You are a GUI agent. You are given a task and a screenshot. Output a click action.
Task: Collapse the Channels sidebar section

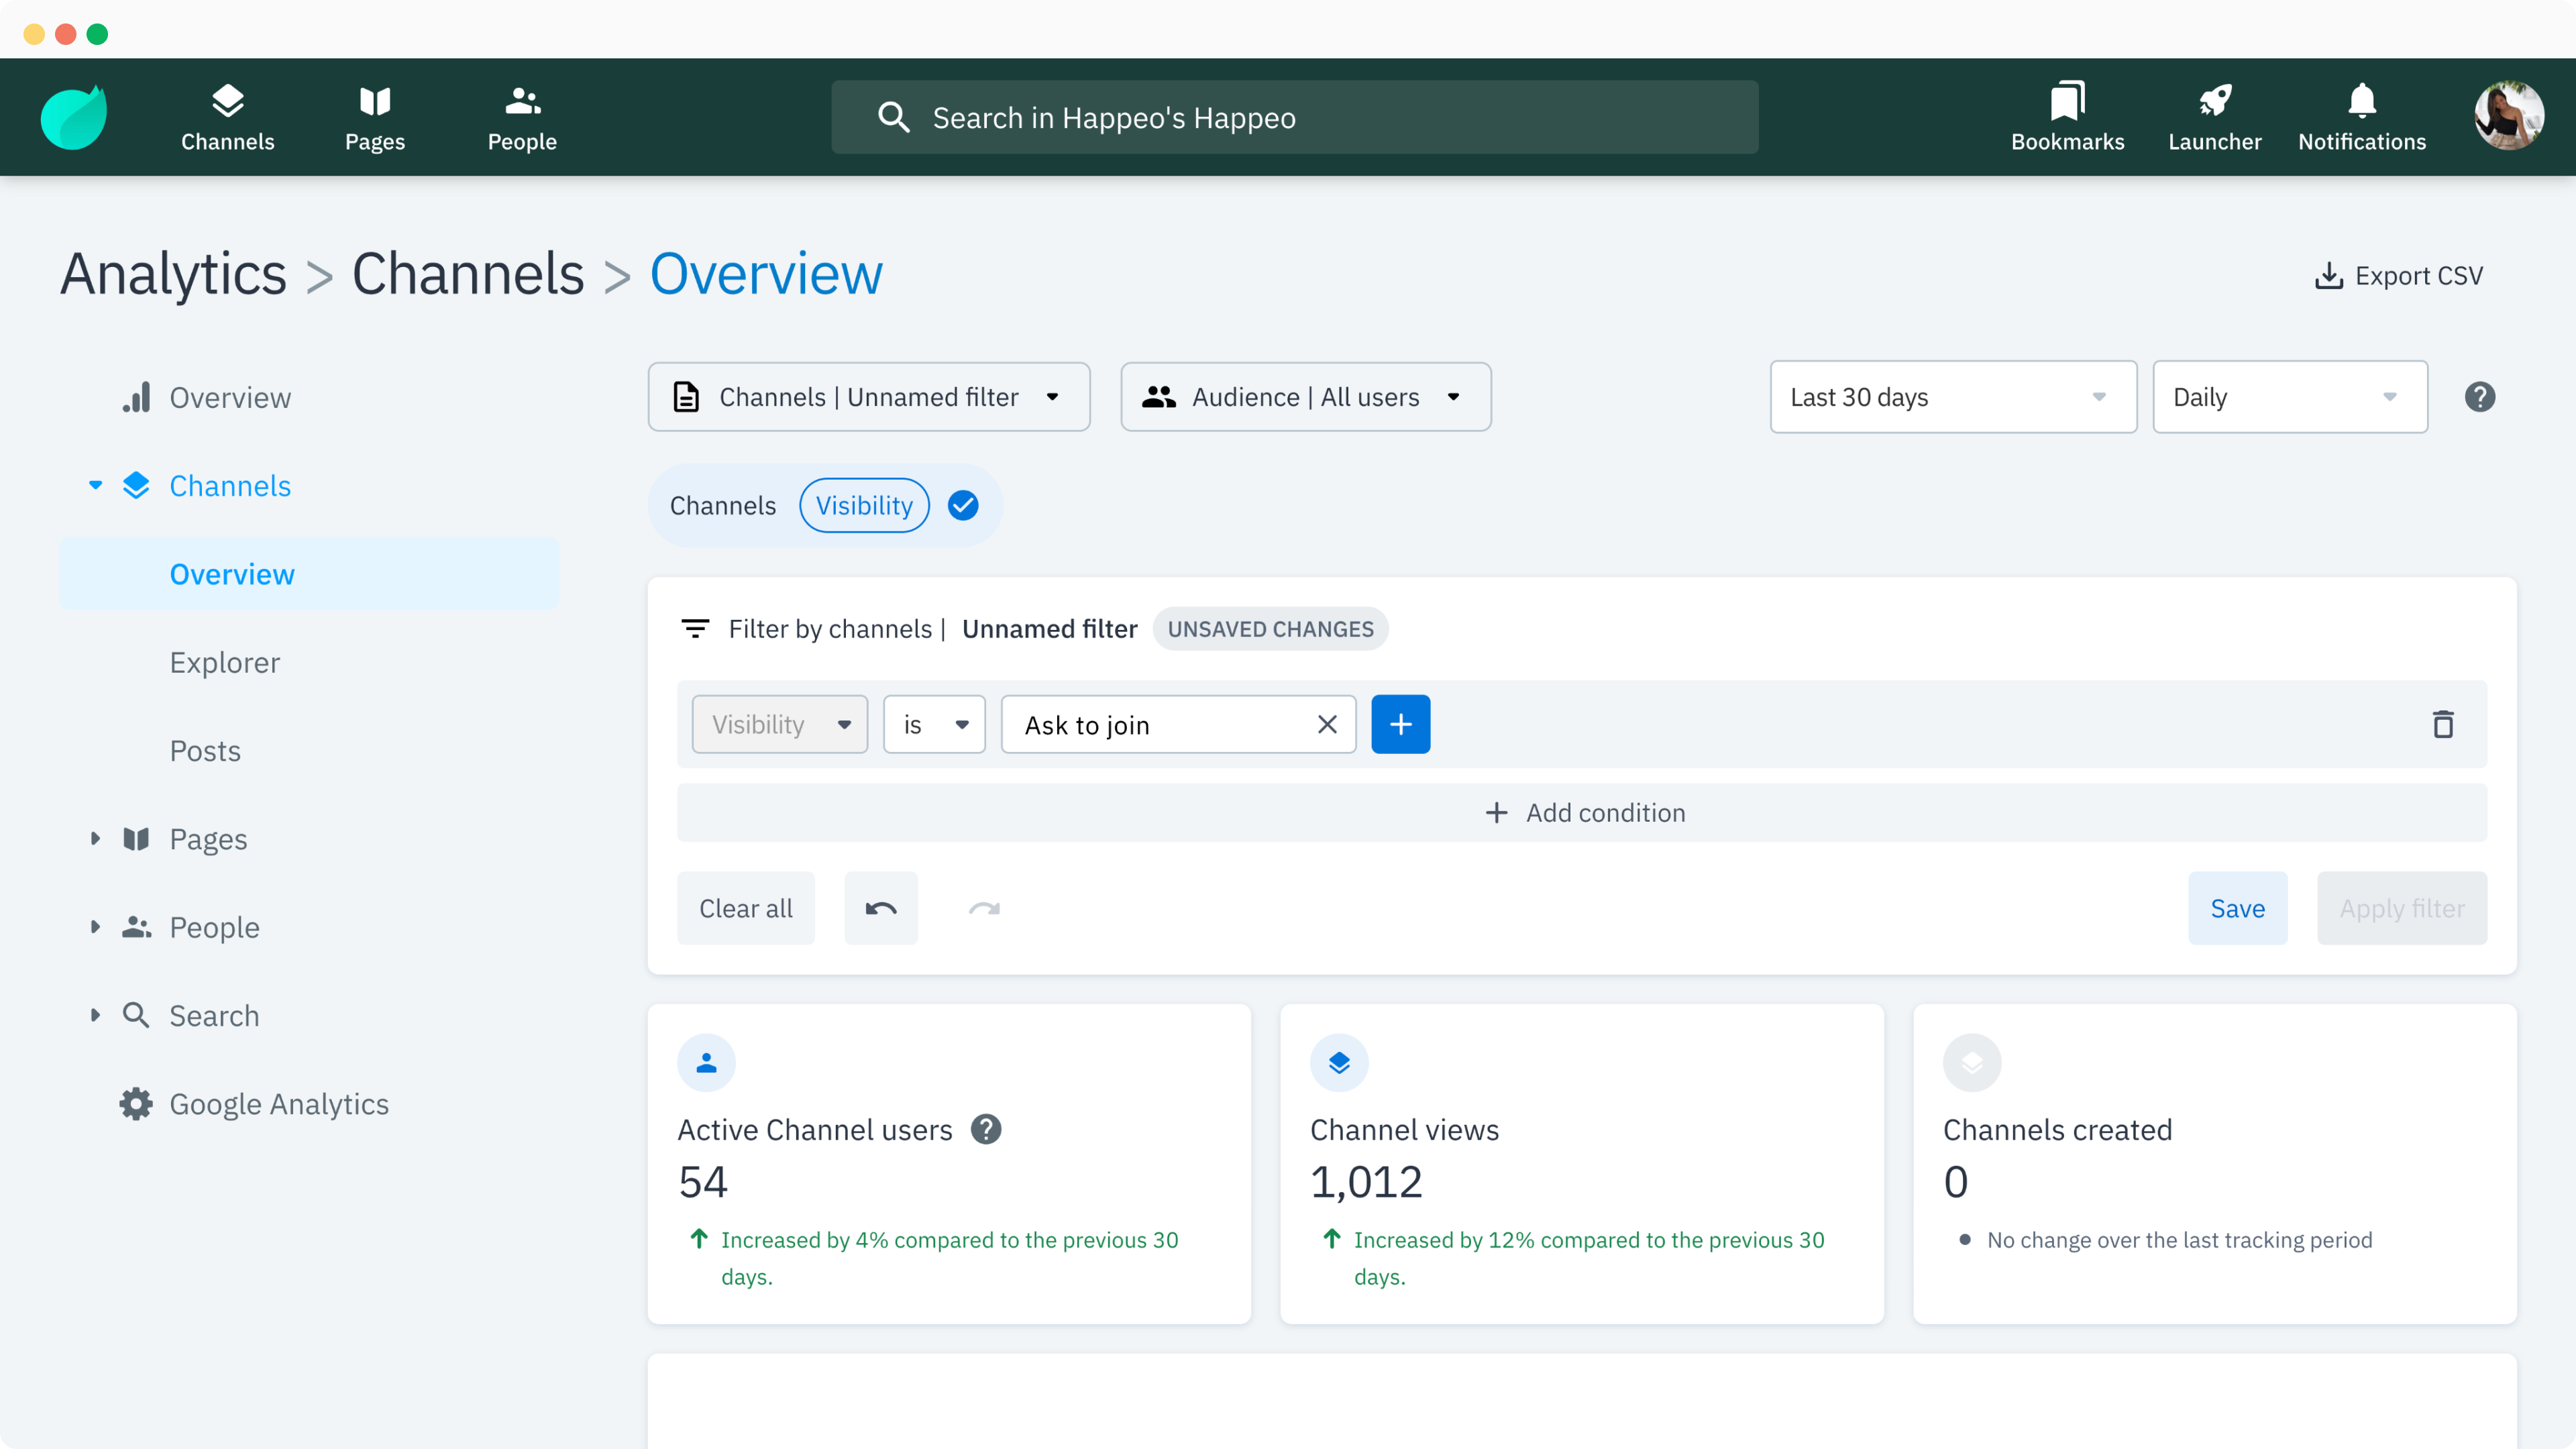click(x=96, y=485)
